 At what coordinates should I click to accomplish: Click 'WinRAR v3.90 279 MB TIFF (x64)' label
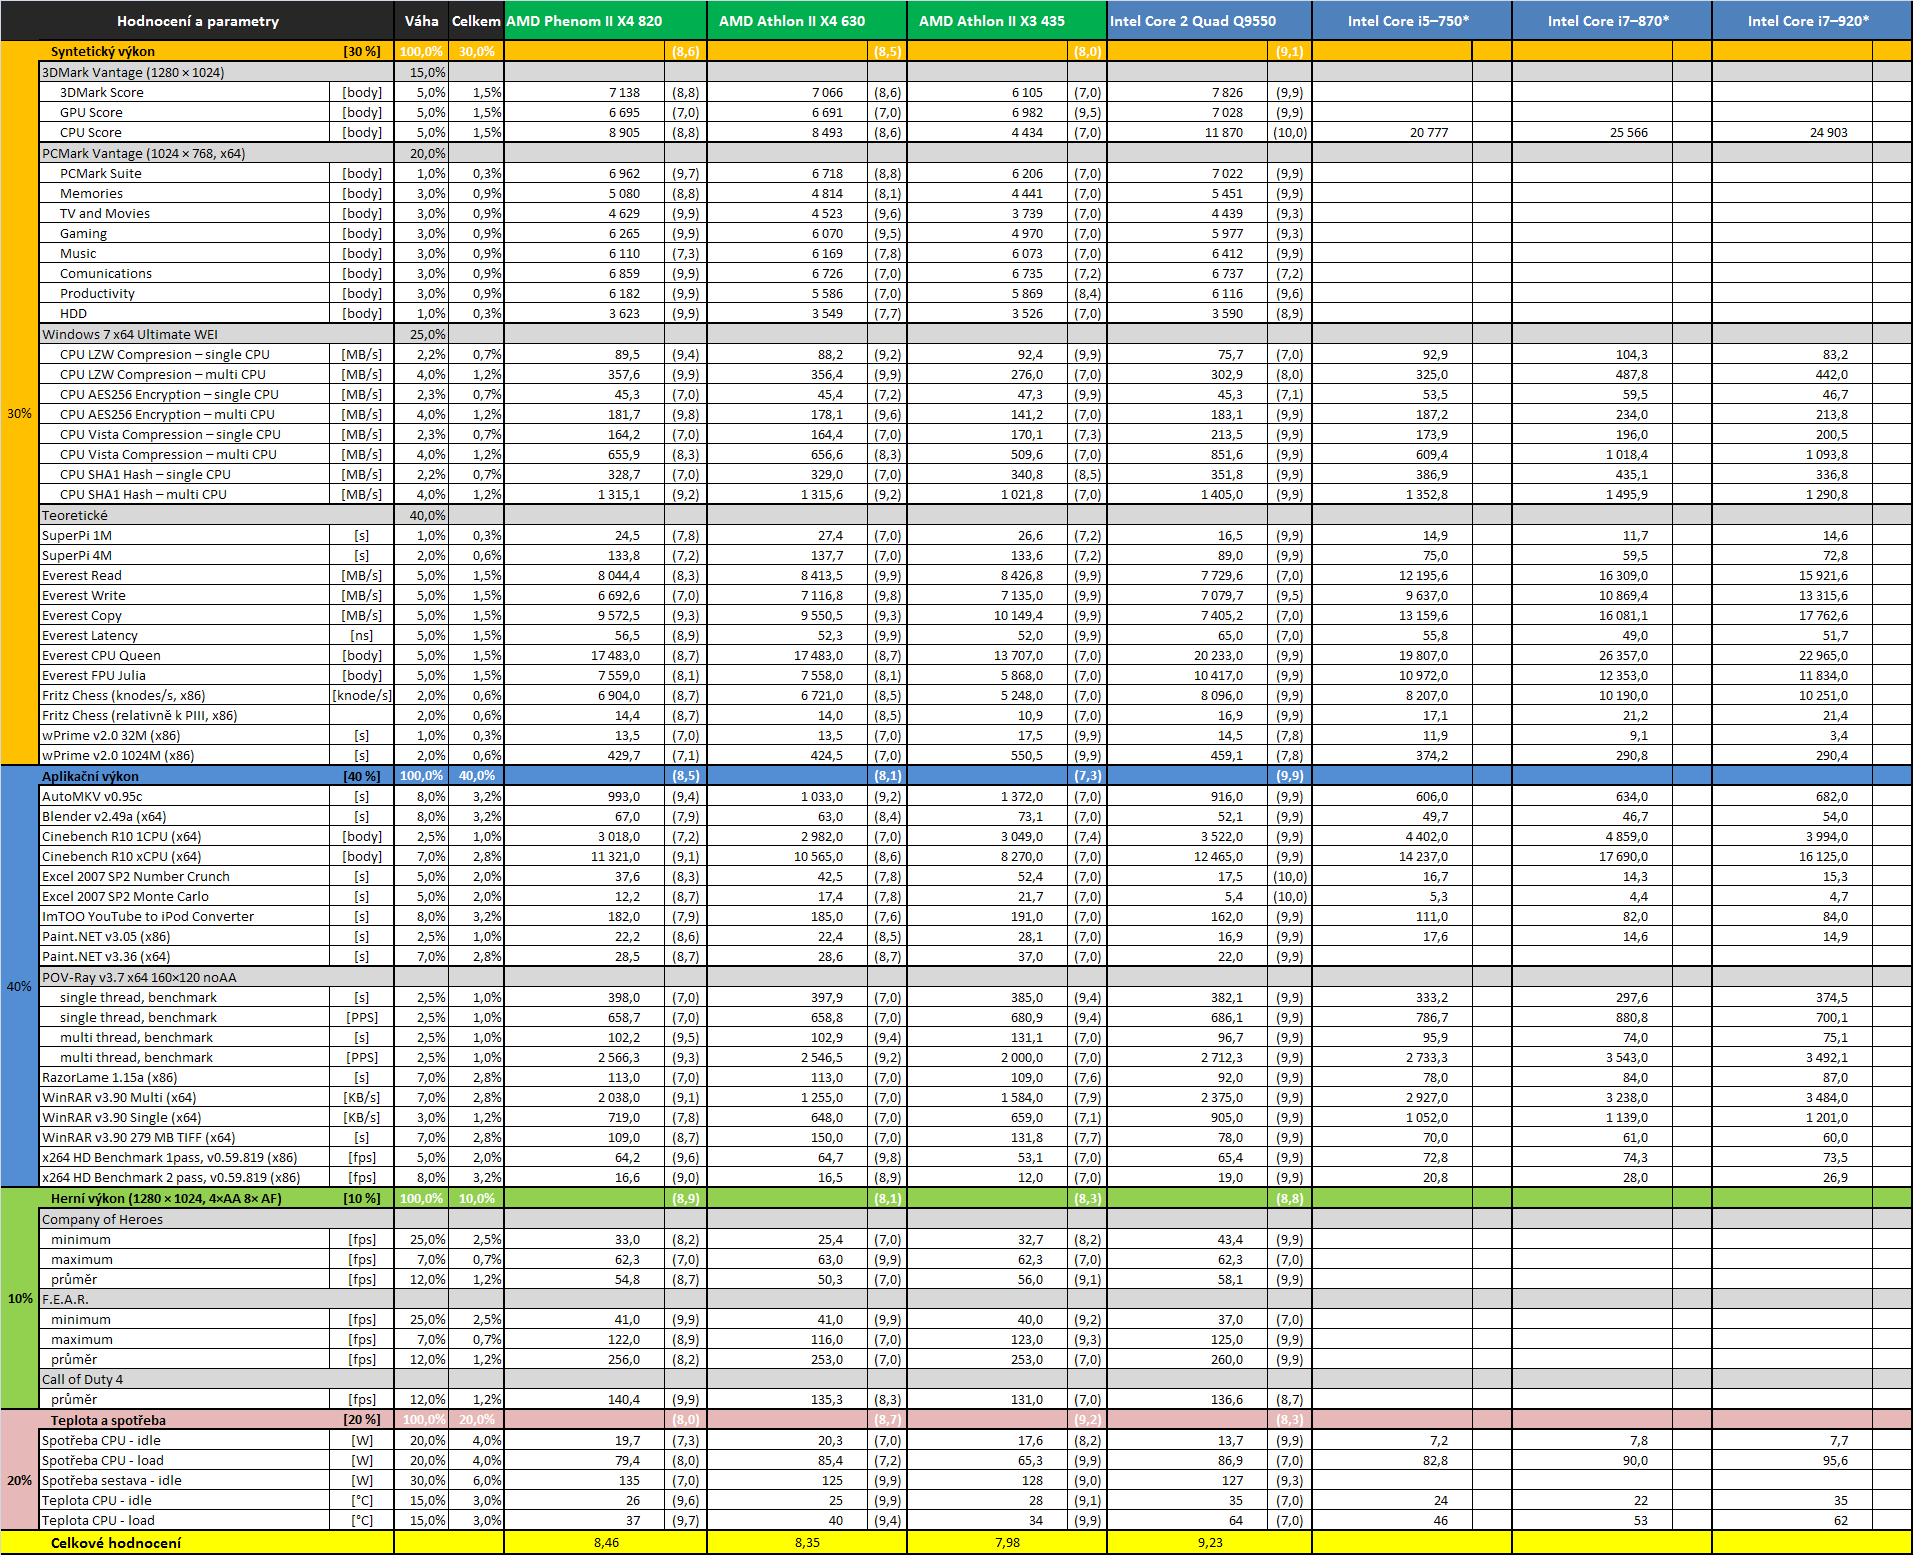138,1137
